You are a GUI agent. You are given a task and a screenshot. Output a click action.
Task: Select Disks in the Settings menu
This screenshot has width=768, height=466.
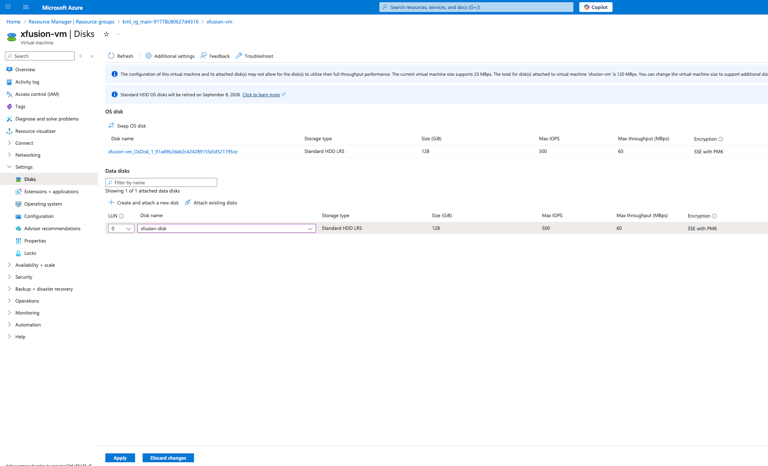[30, 179]
